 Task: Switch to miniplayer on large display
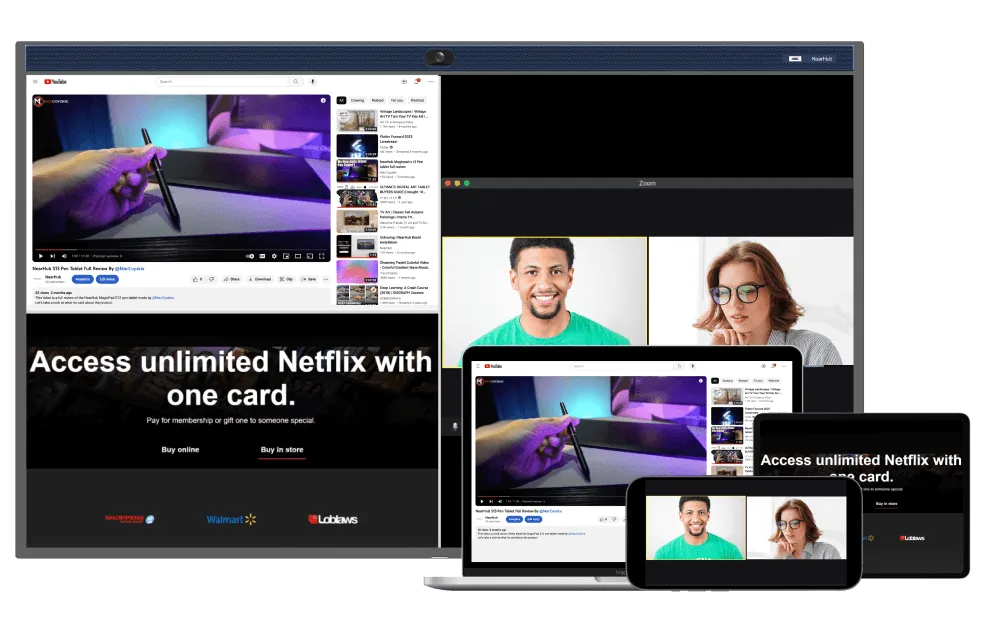(286, 256)
